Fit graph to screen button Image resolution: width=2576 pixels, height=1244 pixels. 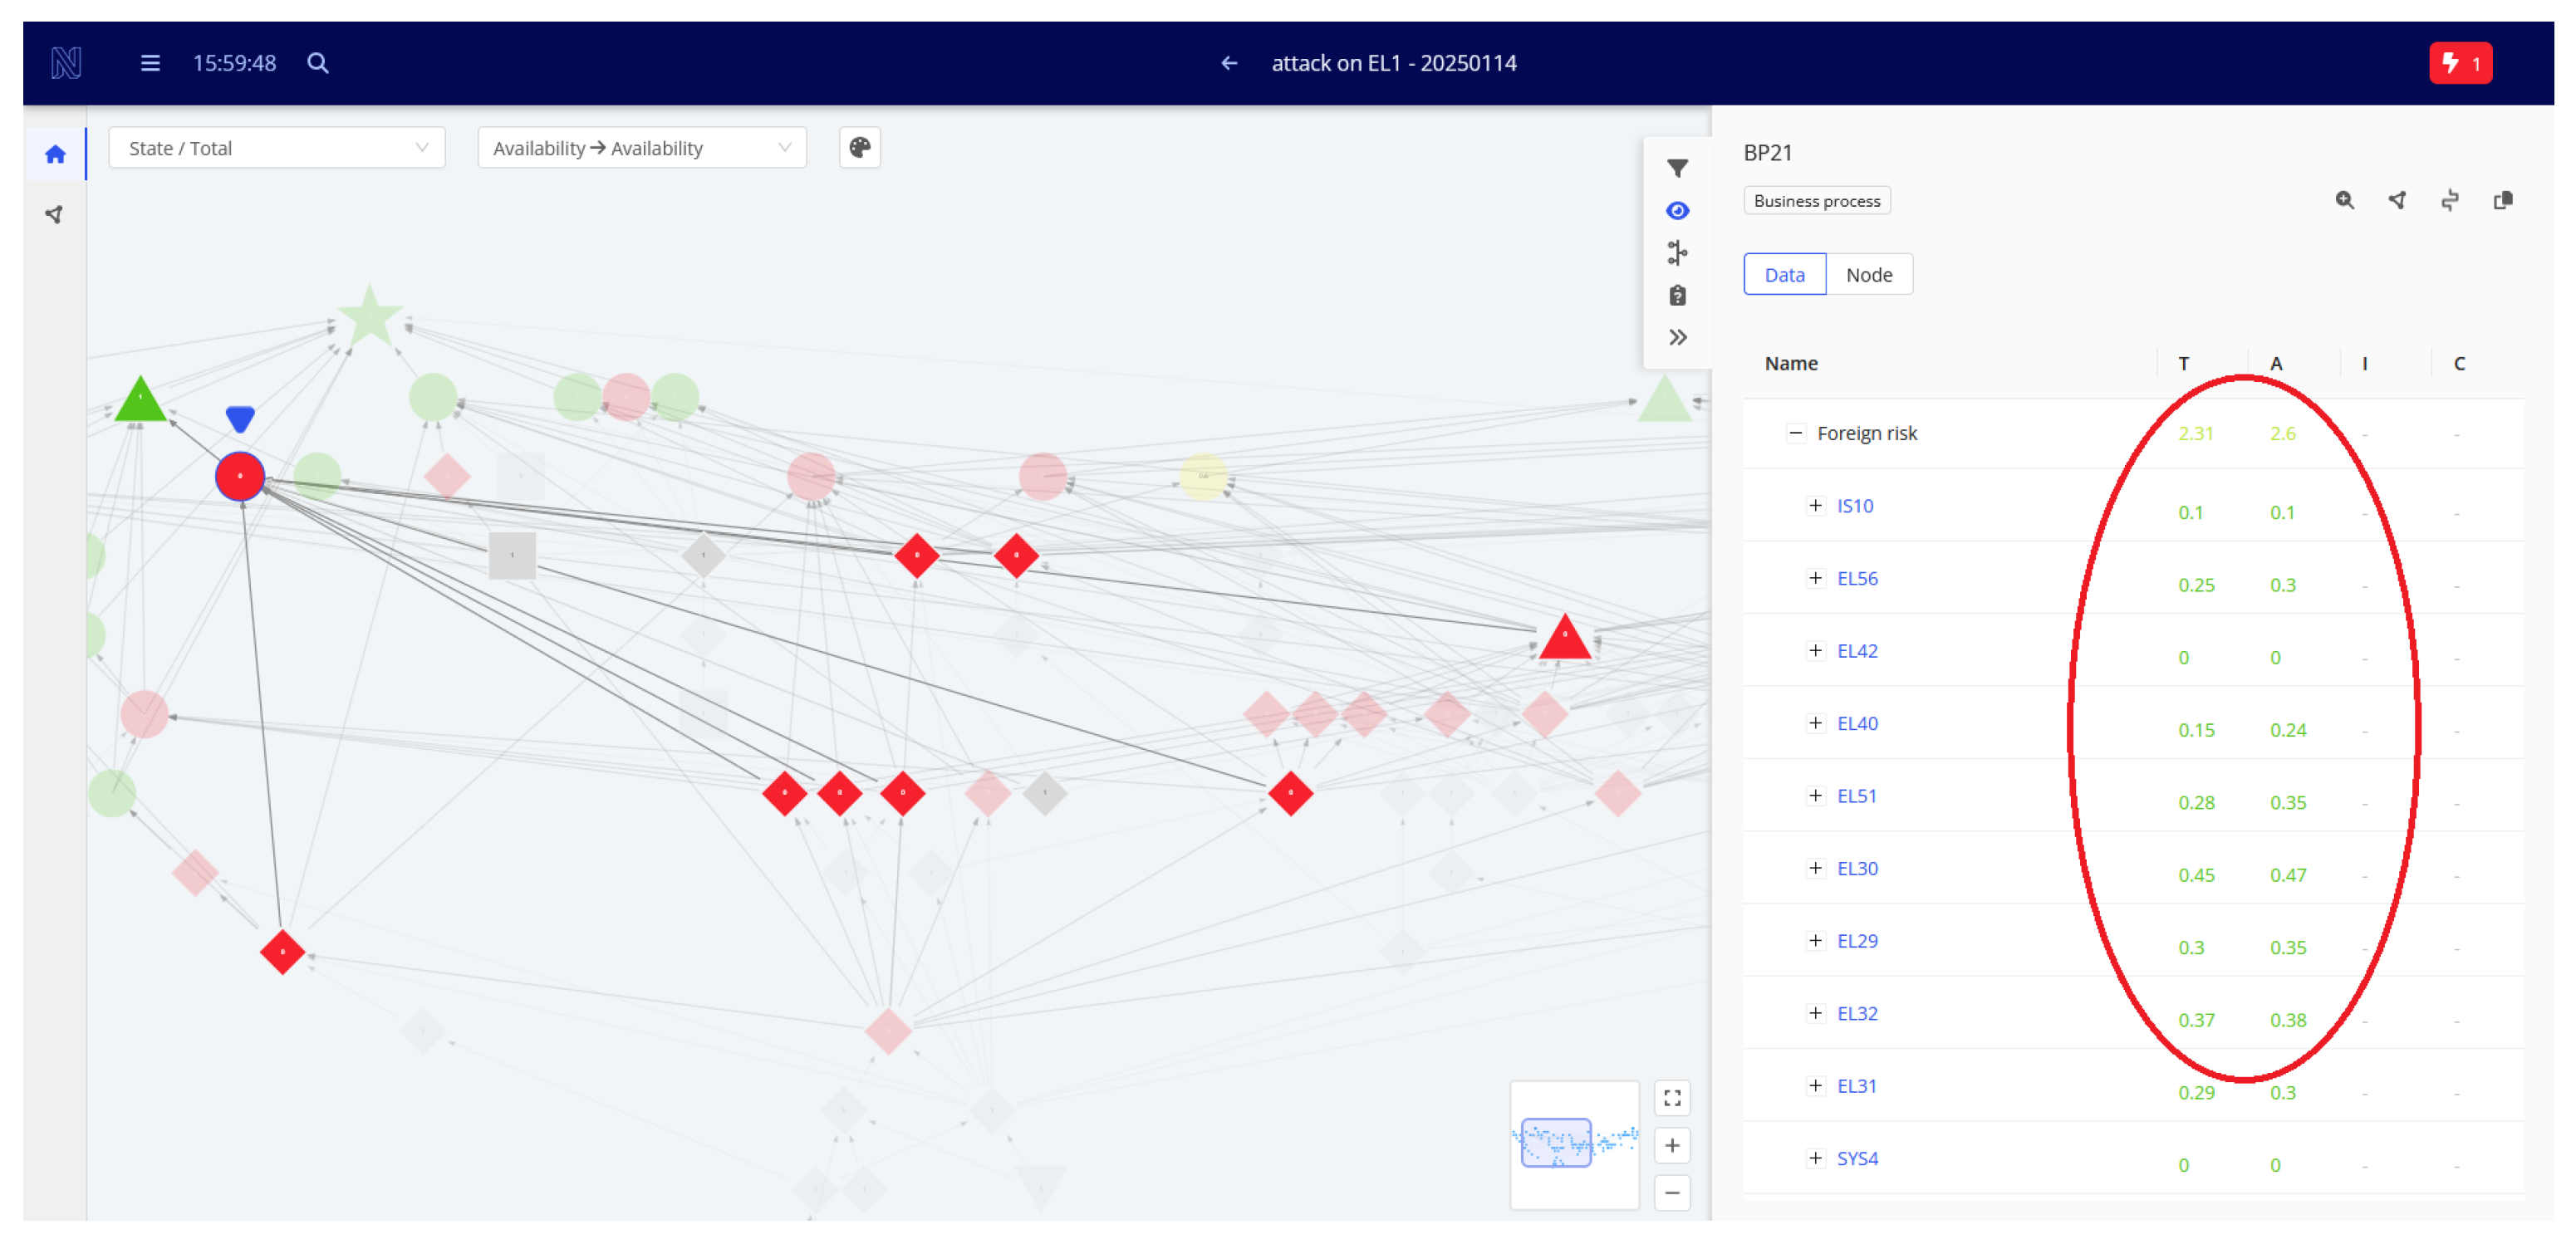(x=1672, y=1099)
